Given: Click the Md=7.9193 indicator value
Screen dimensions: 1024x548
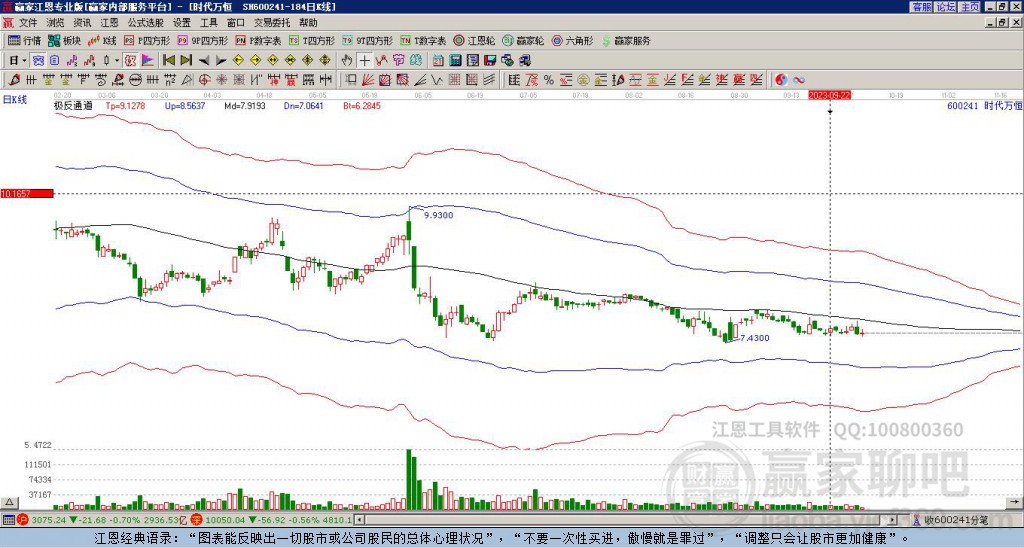Looking at the screenshot, I should (x=245, y=105).
